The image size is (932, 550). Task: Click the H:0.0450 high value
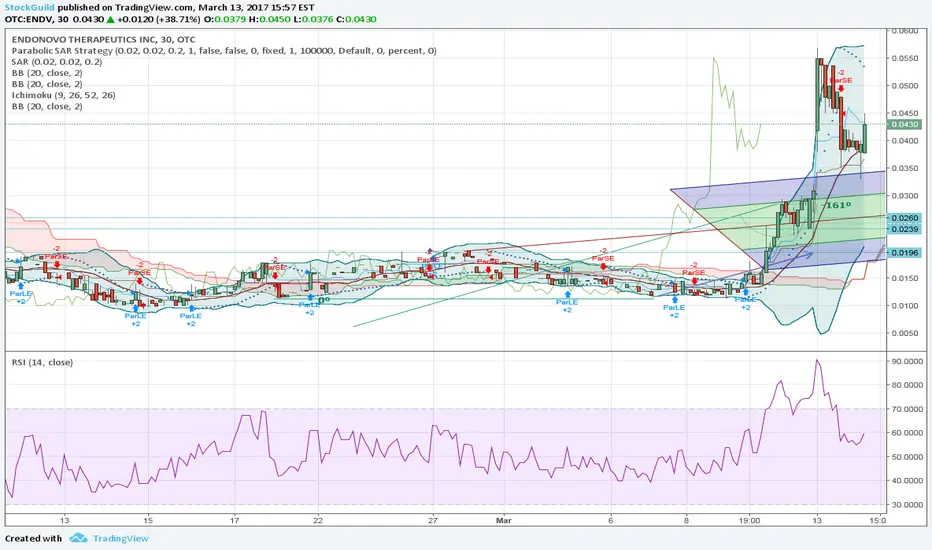[270, 19]
